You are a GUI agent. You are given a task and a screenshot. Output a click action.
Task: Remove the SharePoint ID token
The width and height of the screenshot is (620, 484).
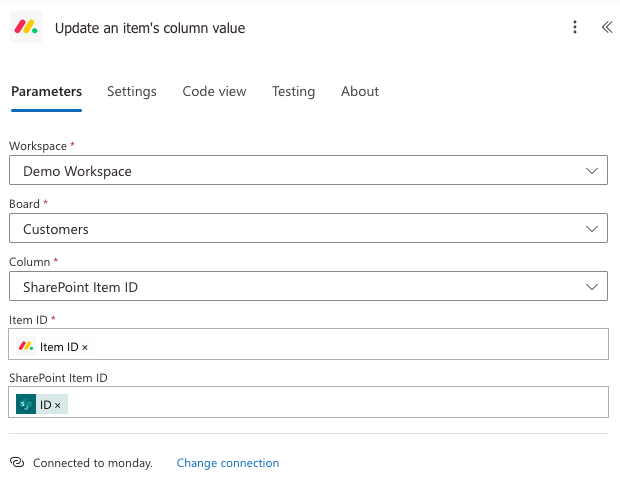(x=58, y=405)
